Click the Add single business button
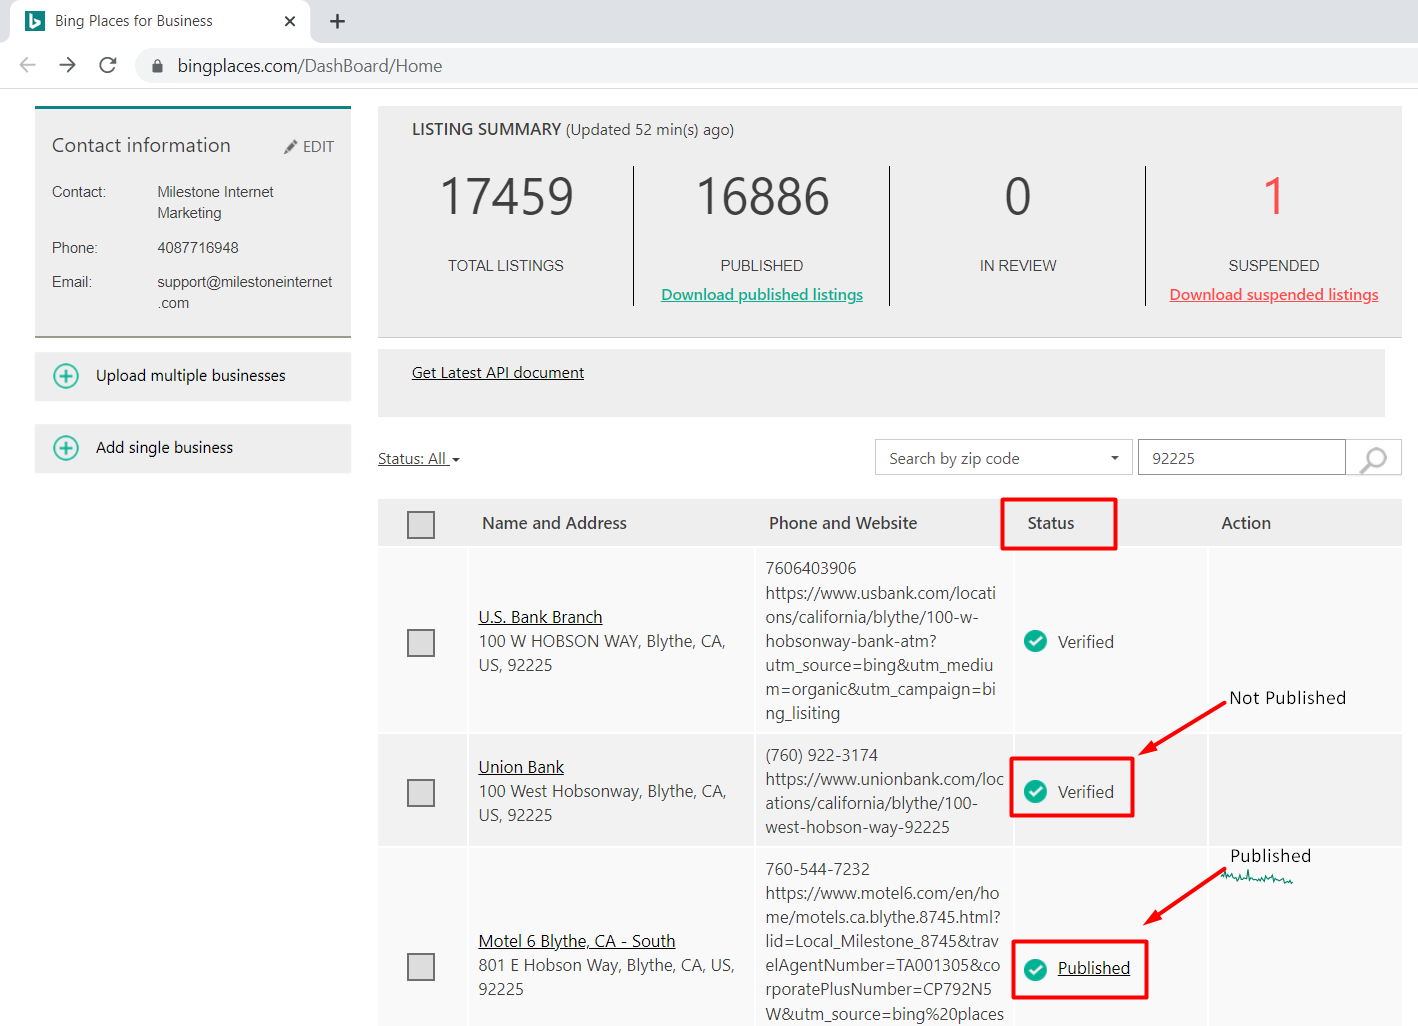Image resolution: width=1418 pixels, height=1026 pixels. [193, 448]
